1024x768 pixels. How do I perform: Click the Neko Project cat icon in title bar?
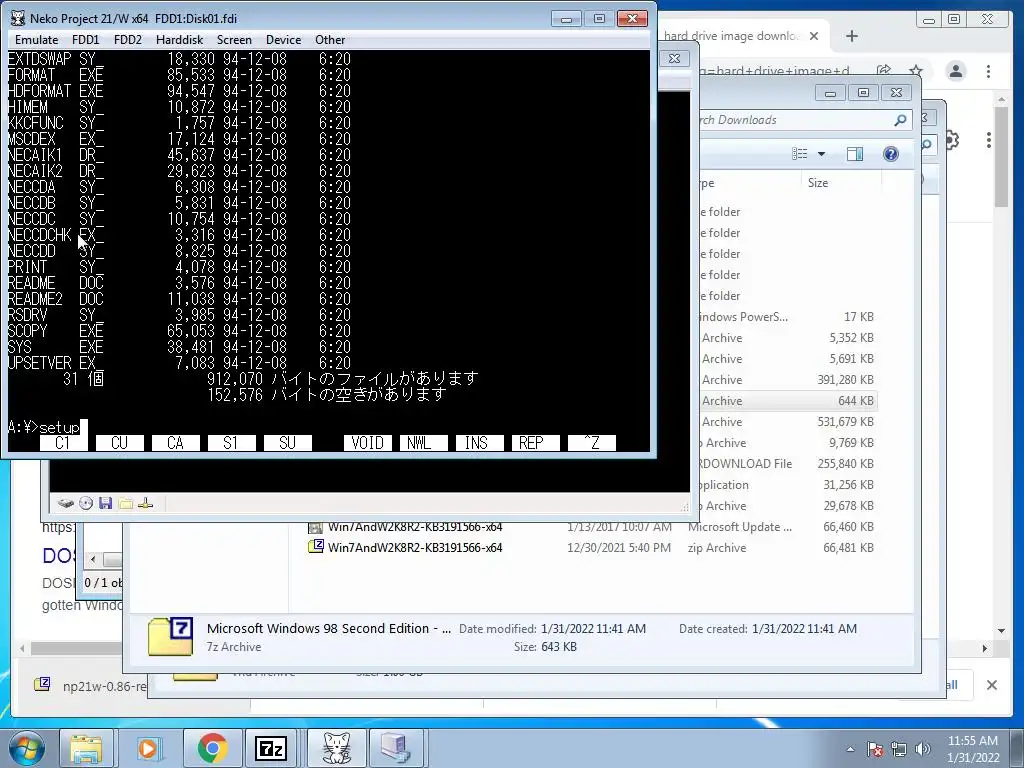click(18, 18)
